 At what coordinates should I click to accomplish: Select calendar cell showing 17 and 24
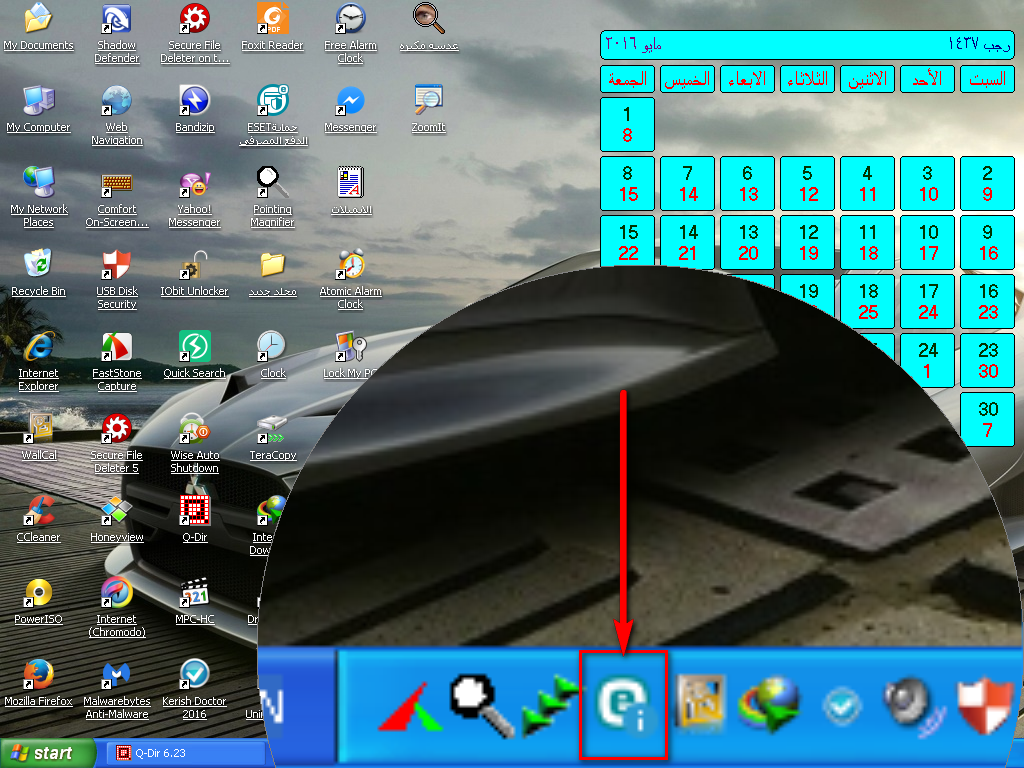927,301
